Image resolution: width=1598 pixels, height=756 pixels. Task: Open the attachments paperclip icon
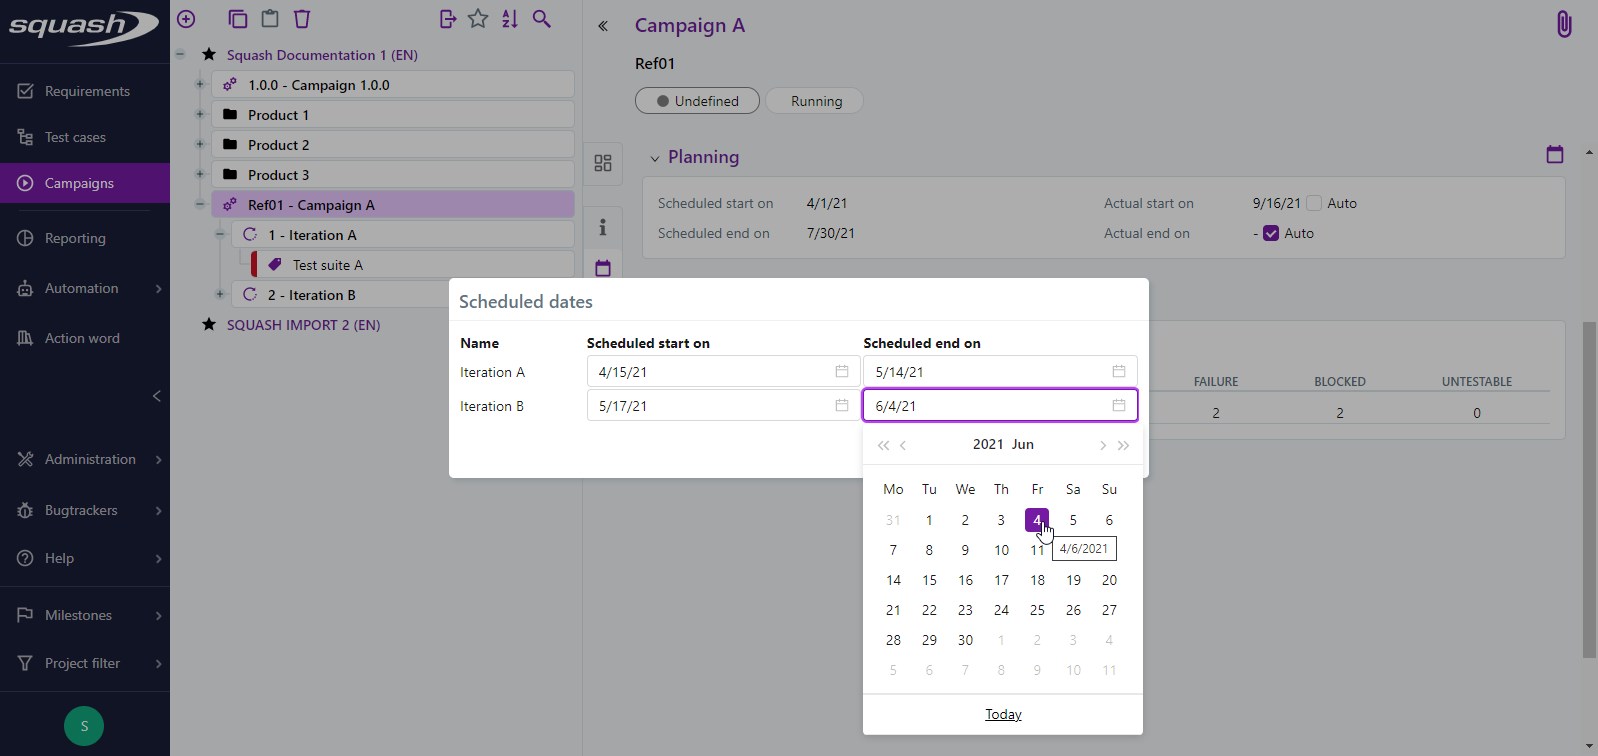click(x=1564, y=24)
